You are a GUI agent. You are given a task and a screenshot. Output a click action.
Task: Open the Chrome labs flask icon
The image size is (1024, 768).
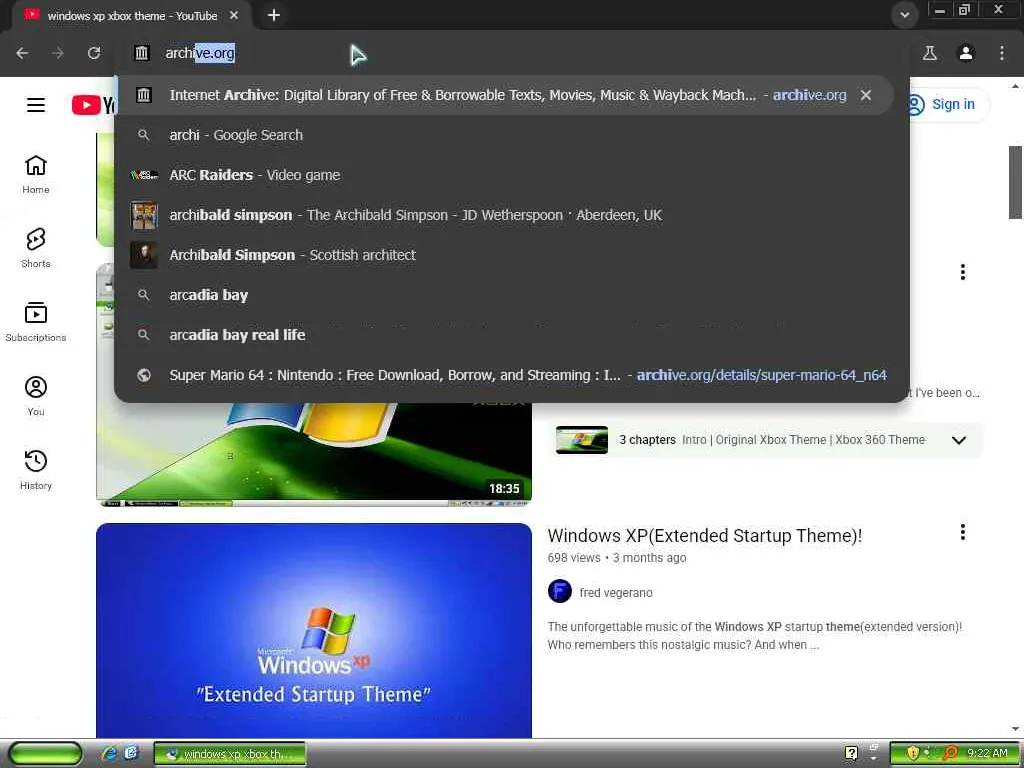click(x=929, y=53)
